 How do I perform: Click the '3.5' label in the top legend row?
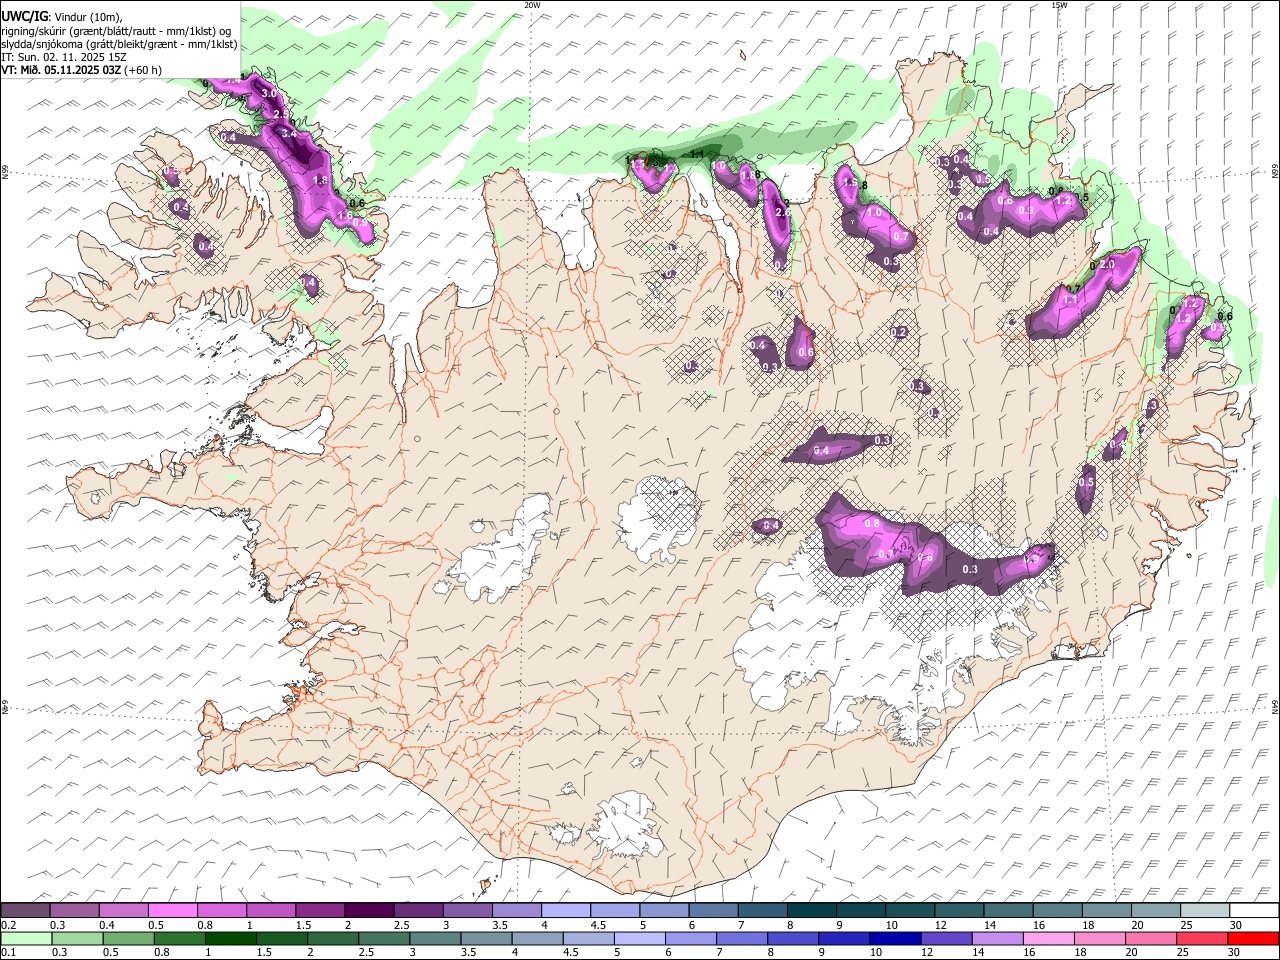pyautogui.click(x=499, y=925)
